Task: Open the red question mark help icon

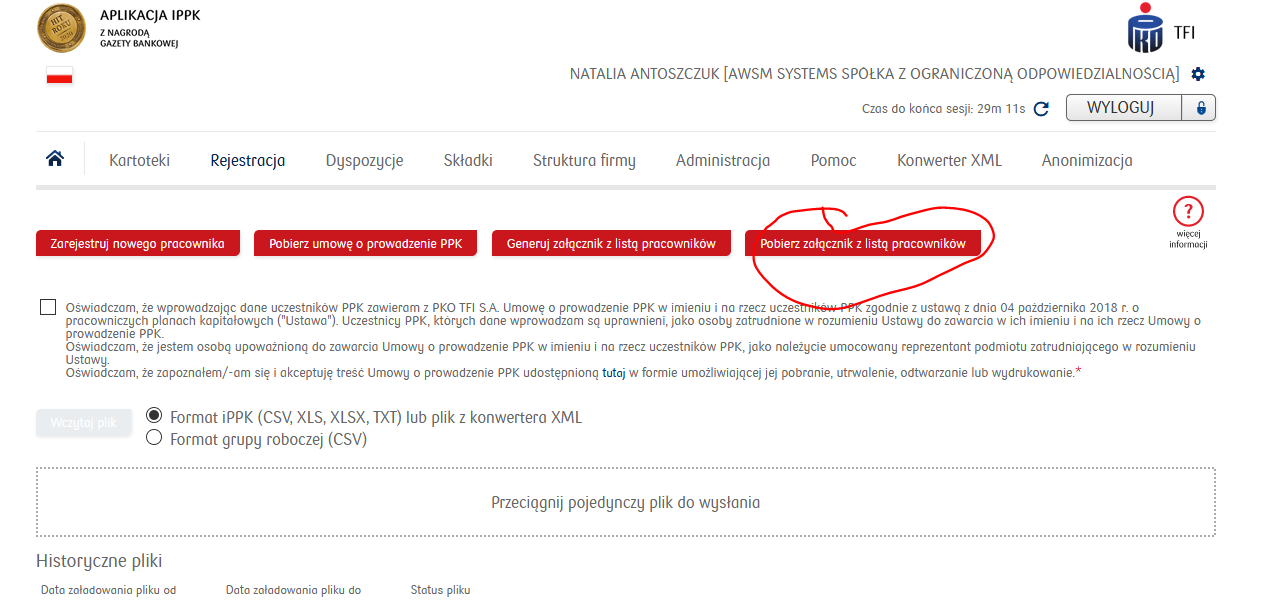Action: click(1188, 211)
